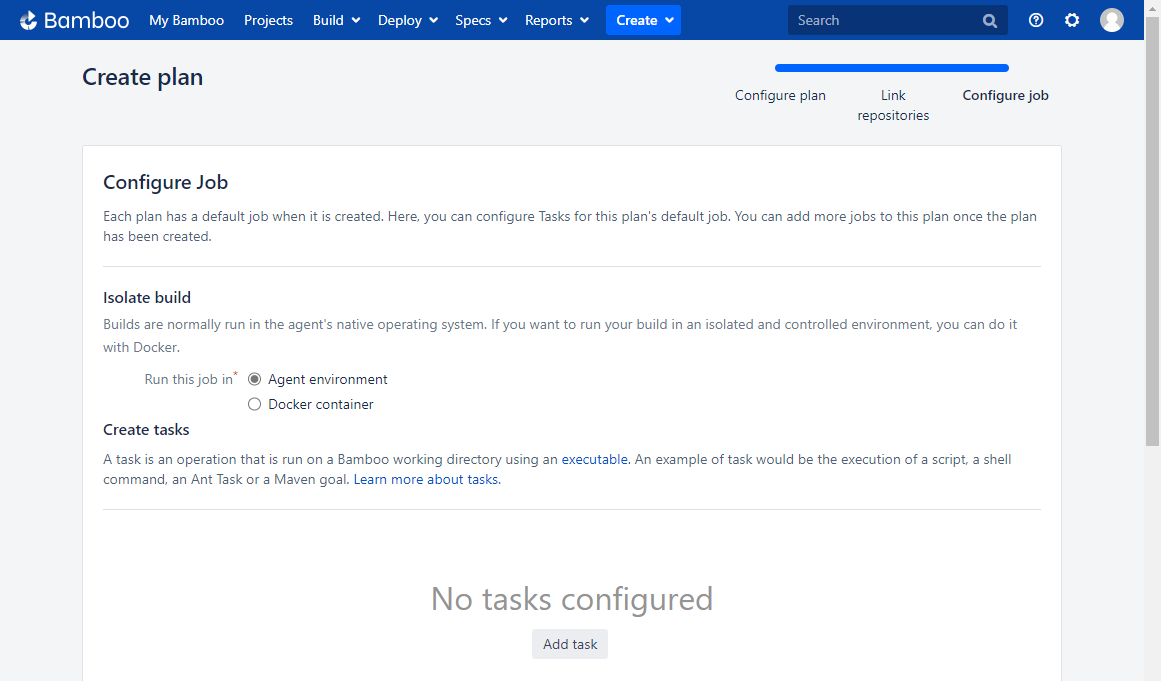Click the Configure plan step
1161x681 pixels.
[780, 95]
